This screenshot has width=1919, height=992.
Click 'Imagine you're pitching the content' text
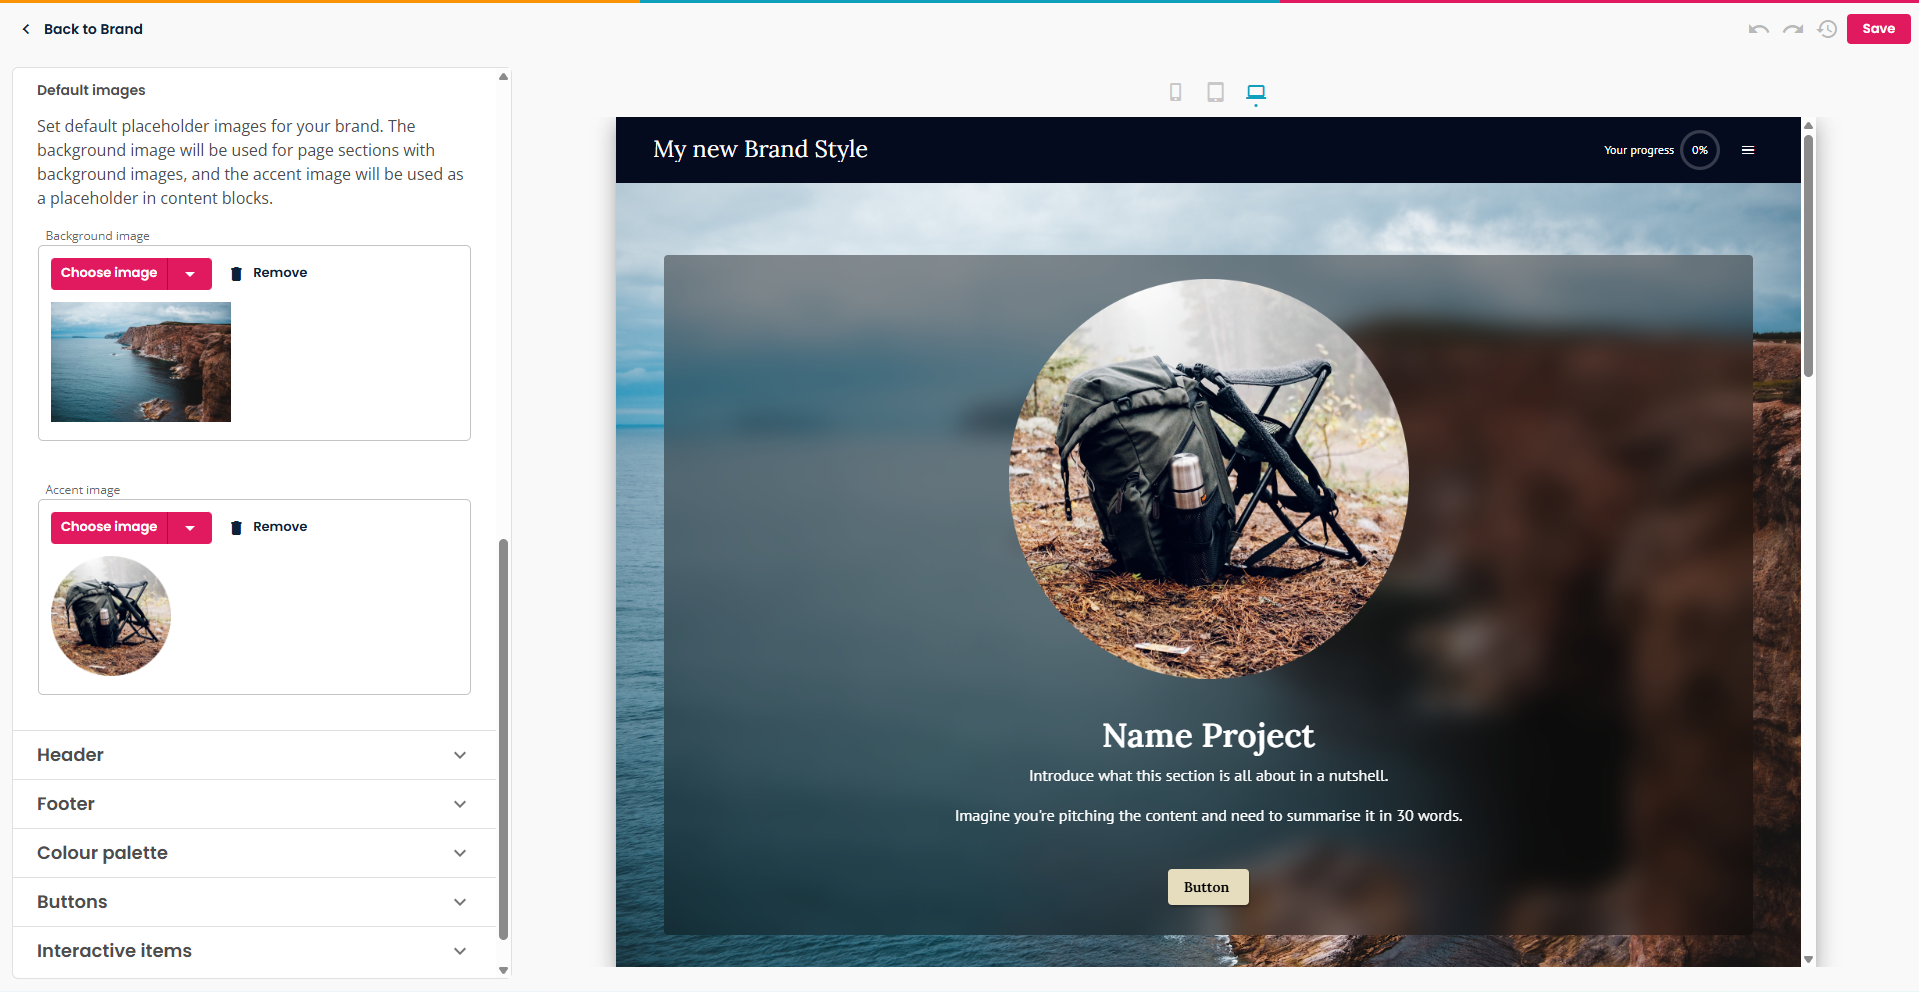[x=1208, y=816]
